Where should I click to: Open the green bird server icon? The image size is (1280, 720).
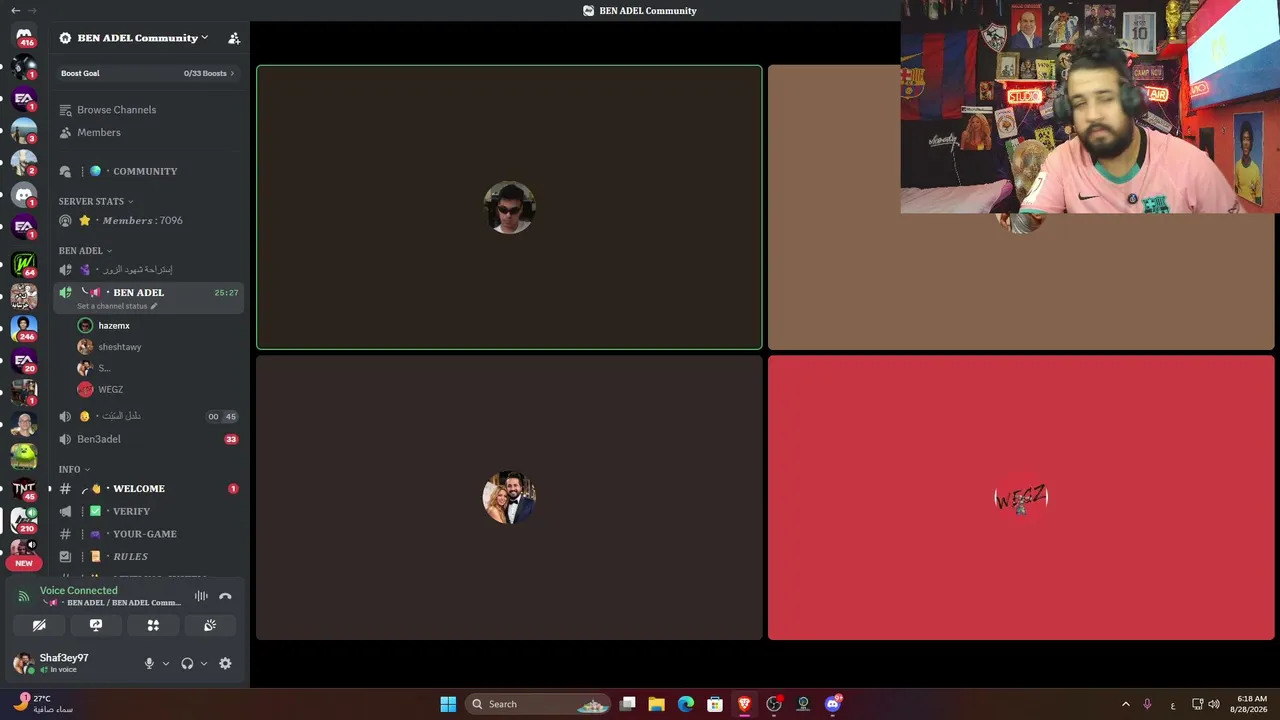click(24, 456)
